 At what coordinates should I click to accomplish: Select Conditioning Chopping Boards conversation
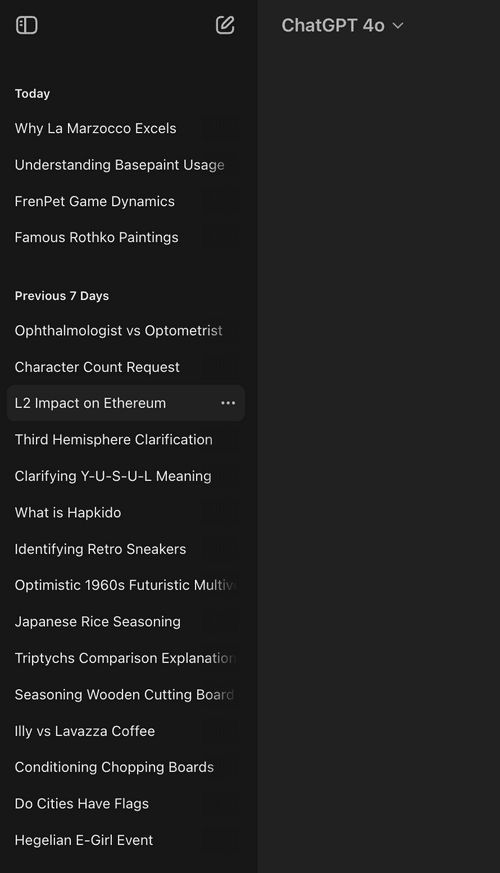point(126,767)
